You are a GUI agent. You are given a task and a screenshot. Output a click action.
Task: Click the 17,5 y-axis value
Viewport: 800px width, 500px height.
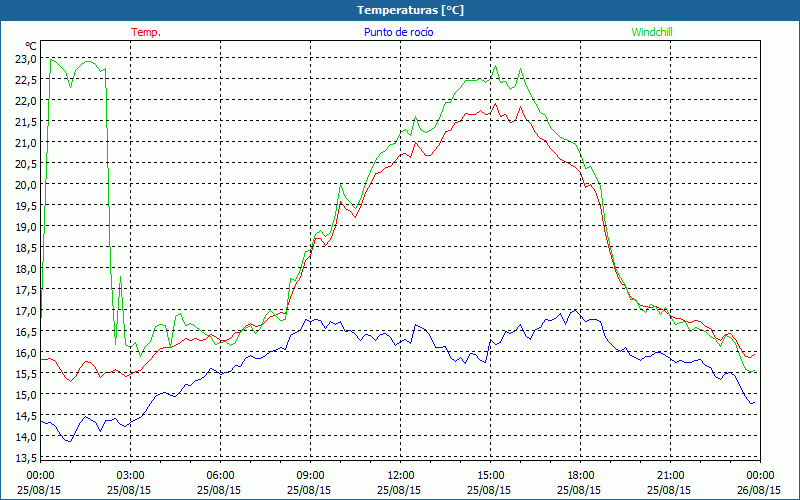coord(26,290)
